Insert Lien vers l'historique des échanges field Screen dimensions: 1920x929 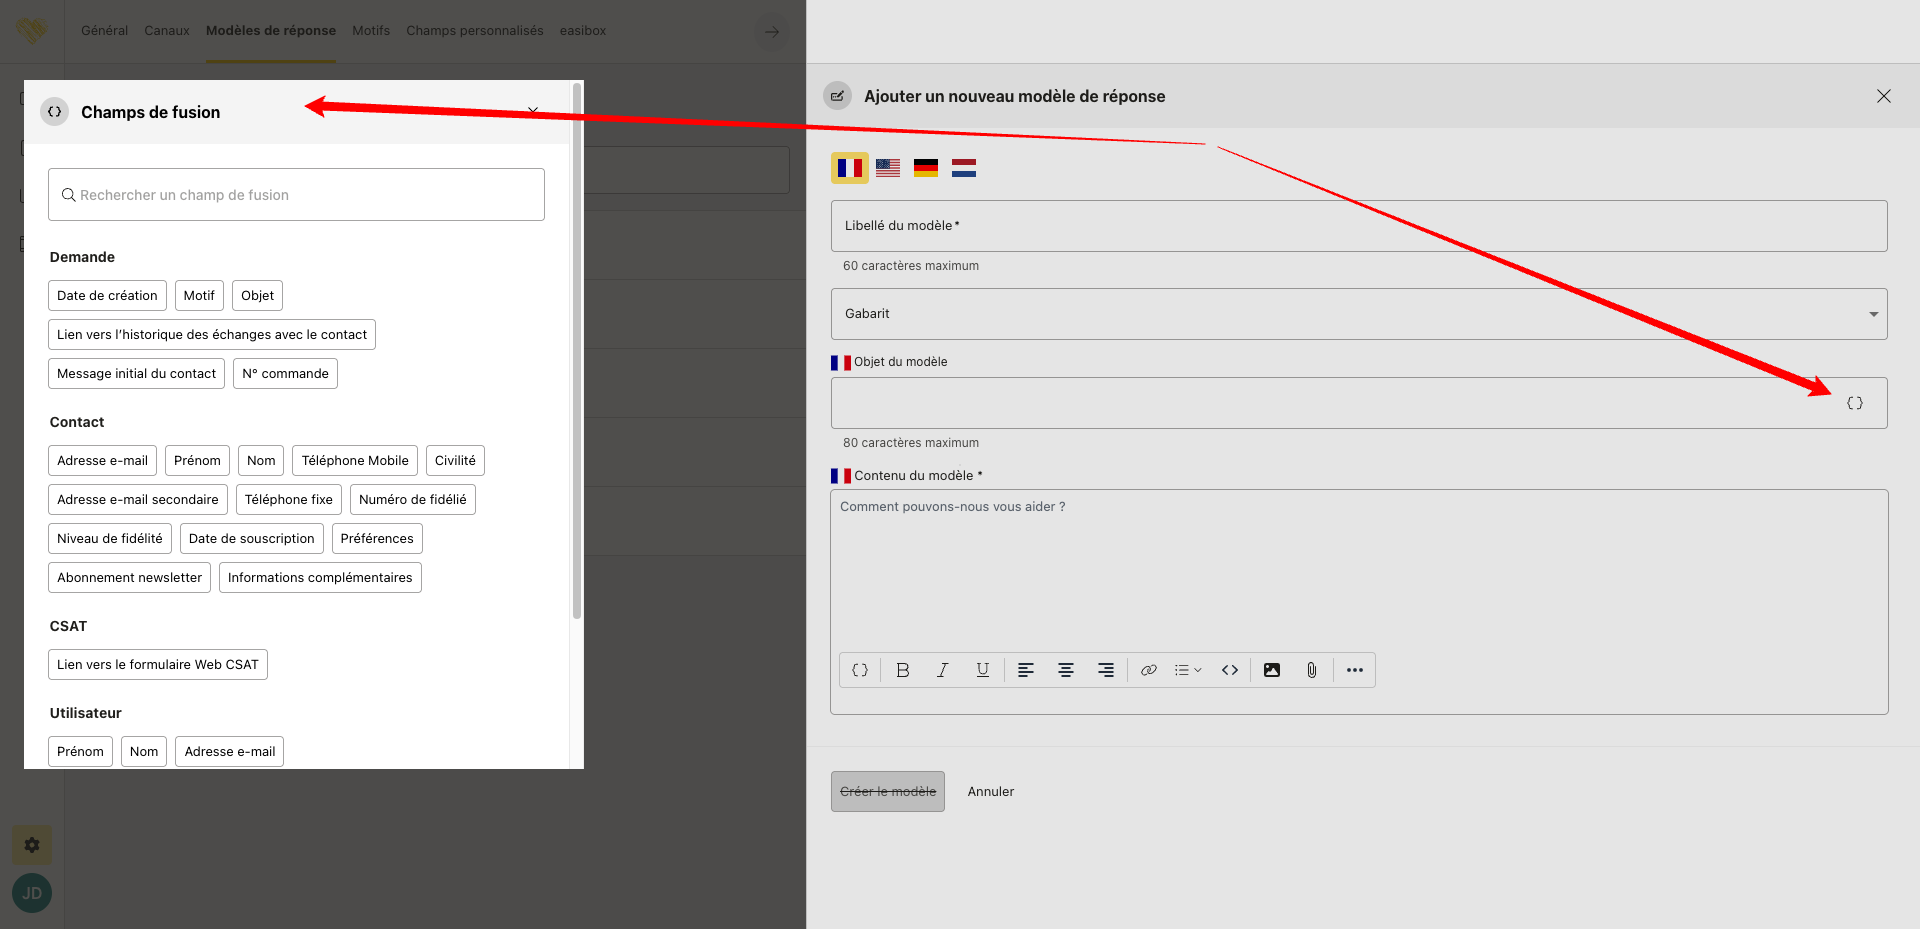point(212,334)
